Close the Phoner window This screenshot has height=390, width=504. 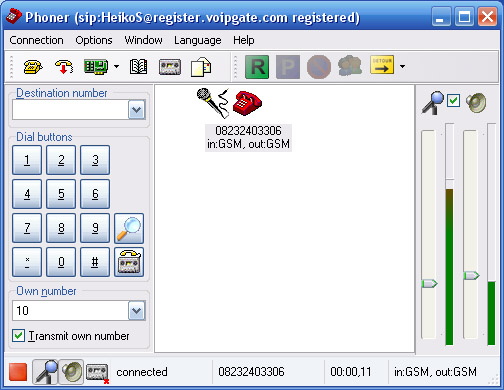[487, 17]
